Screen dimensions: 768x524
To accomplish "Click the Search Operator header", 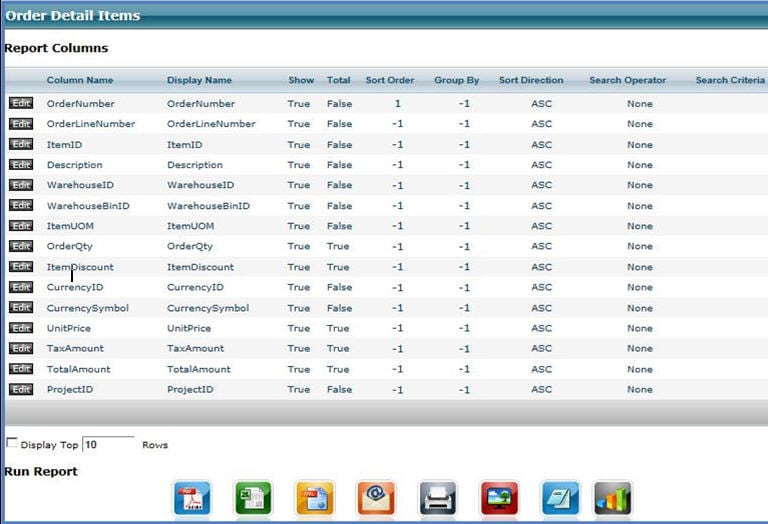I will [627, 80].
